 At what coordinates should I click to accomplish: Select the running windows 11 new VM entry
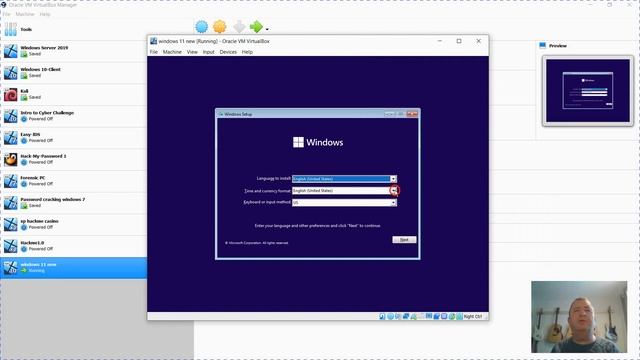(73, 268)
